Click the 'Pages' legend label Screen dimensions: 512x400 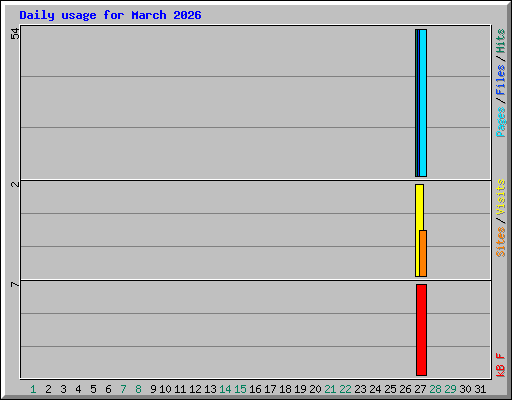pos(501,122)
